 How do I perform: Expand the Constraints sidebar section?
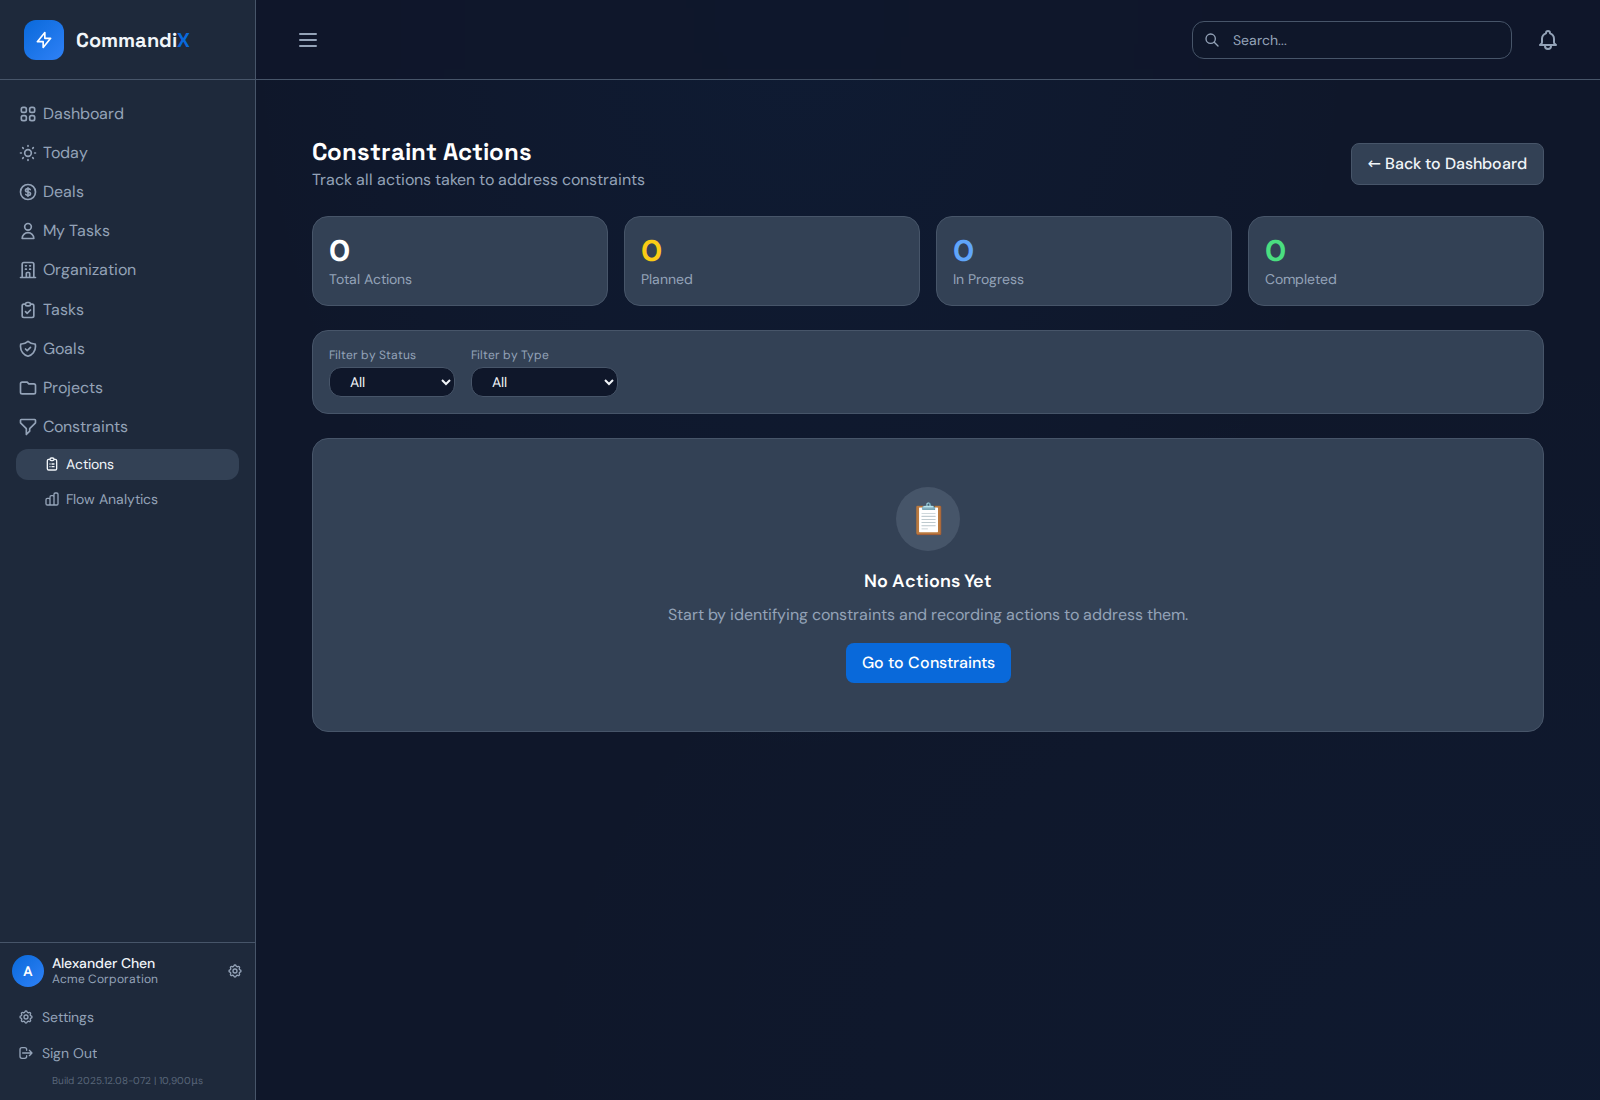coord(127,427)
